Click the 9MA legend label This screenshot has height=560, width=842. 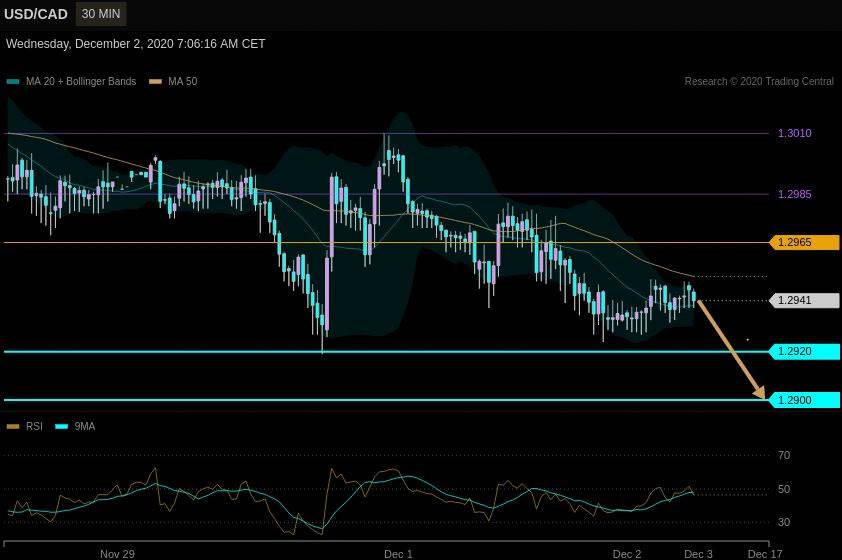tap(85, 426)
